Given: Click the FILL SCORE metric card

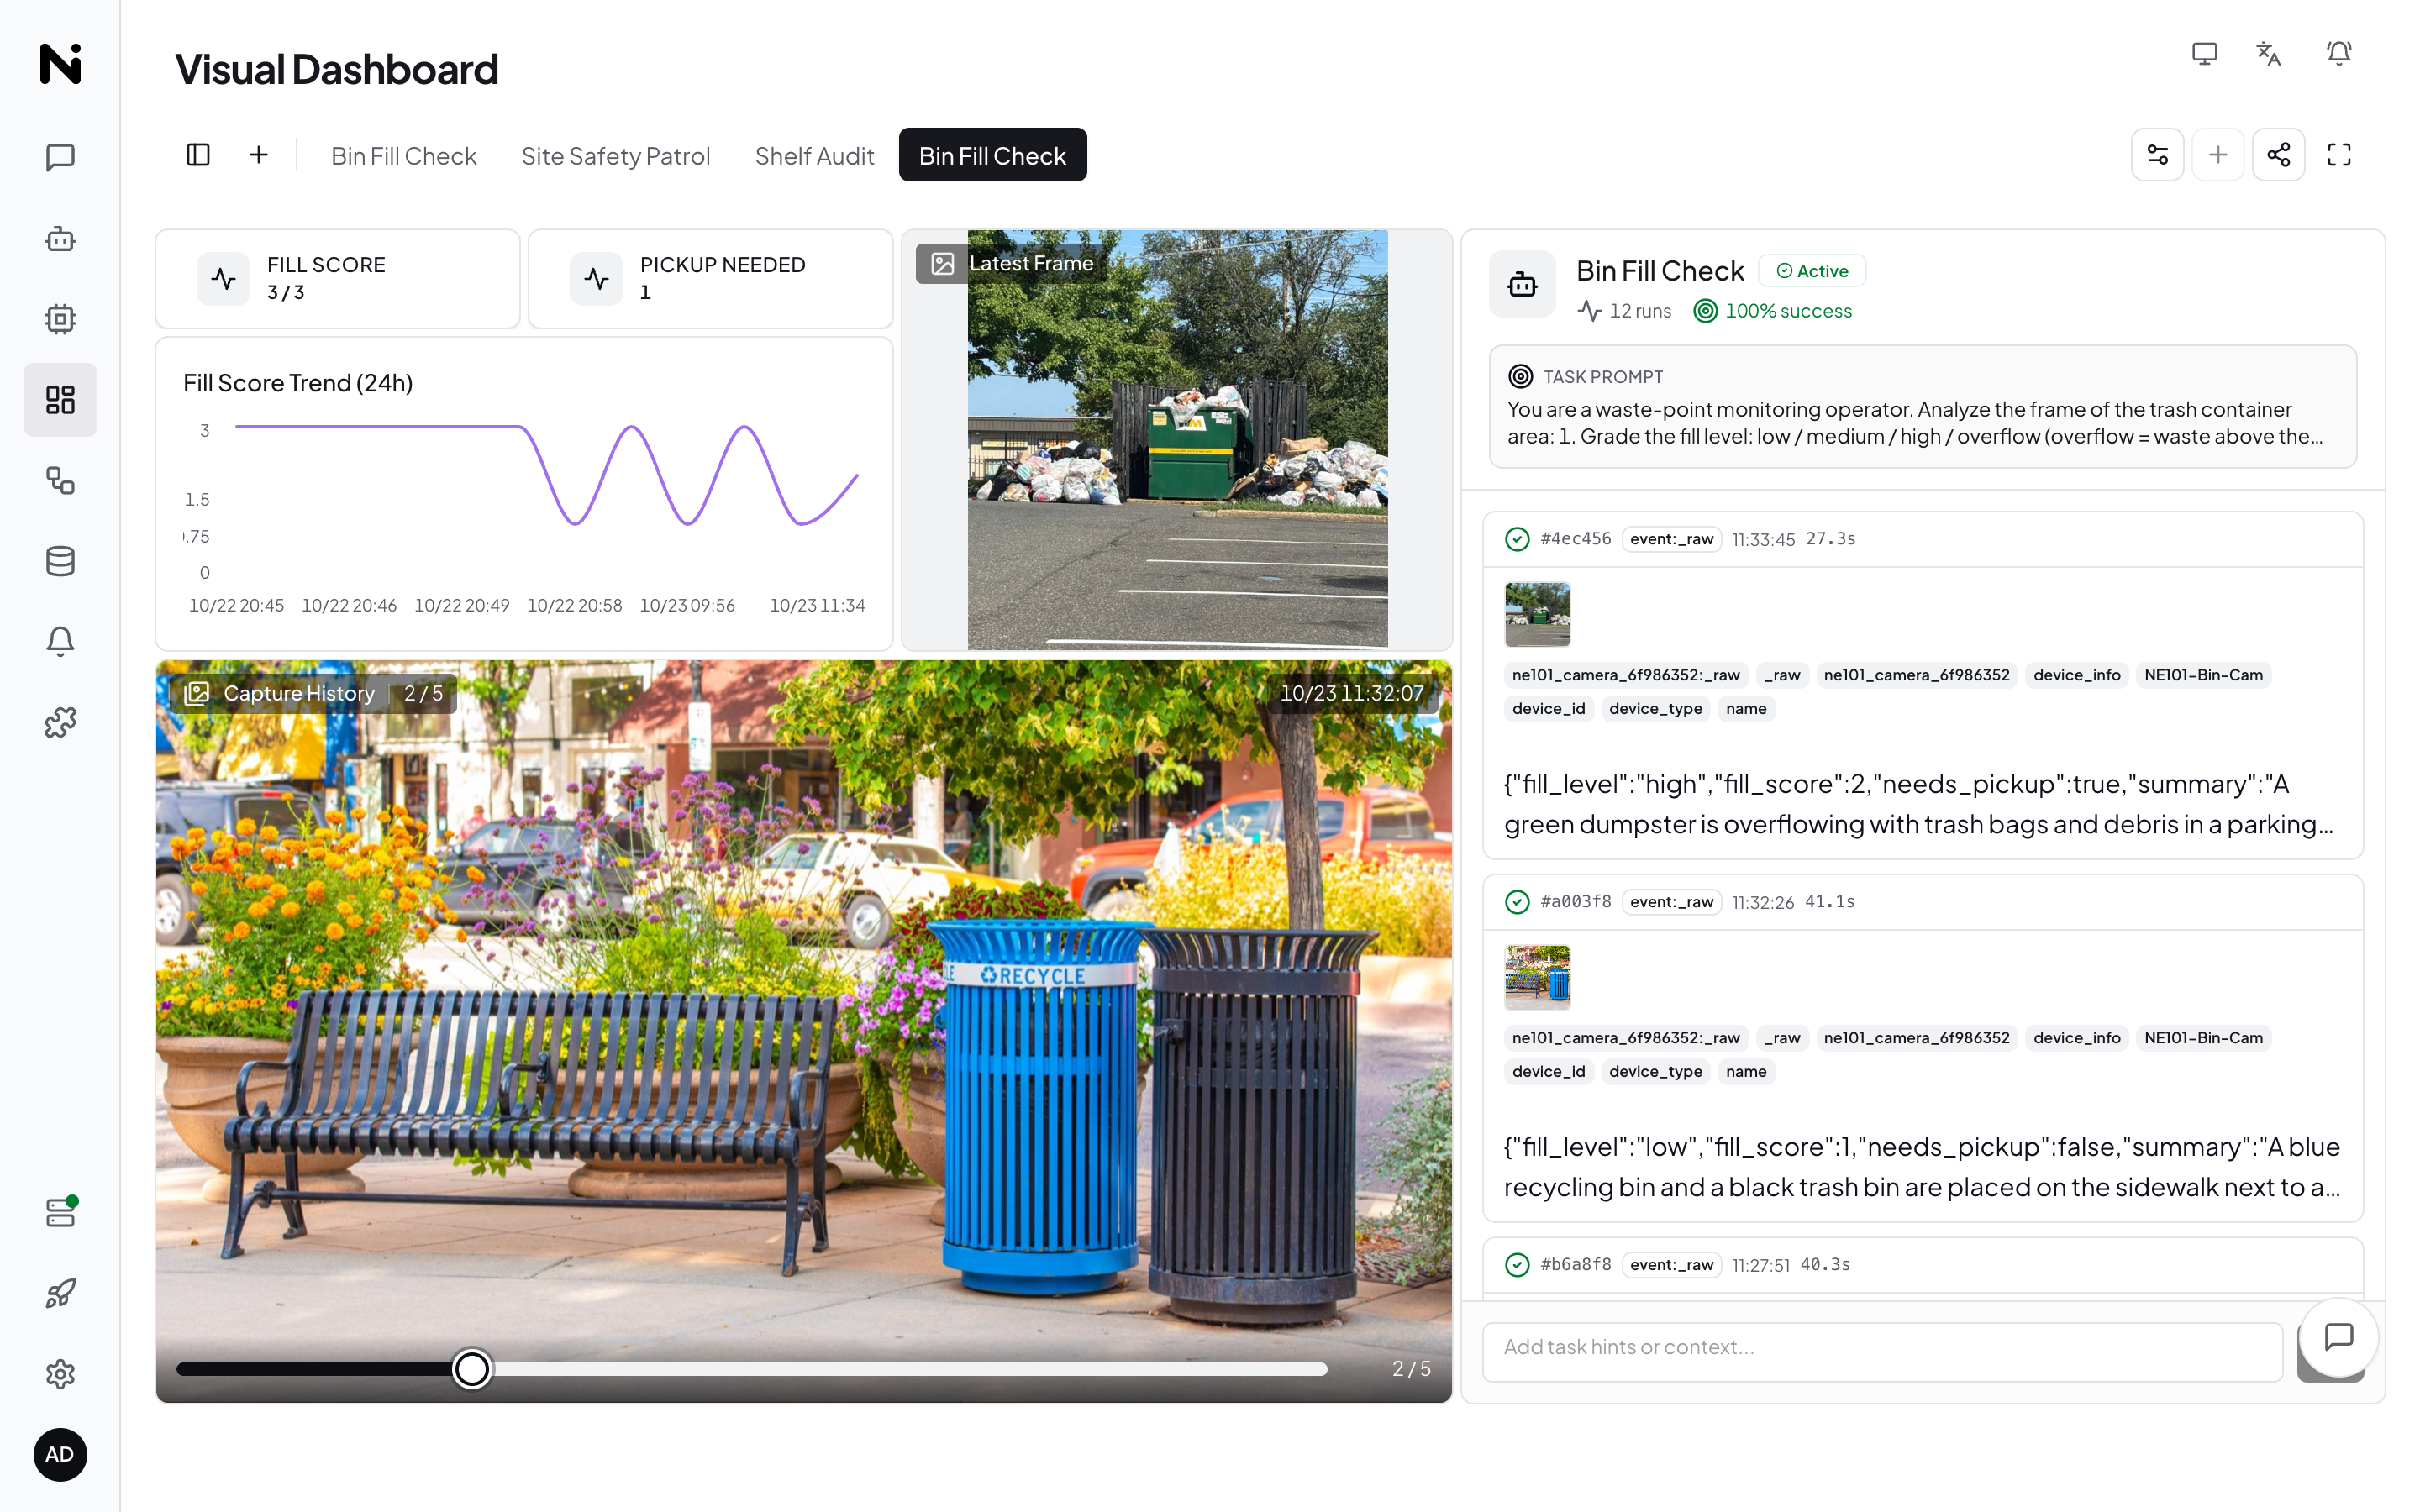Looking at the screenshot, I should (x=337, y=278).
